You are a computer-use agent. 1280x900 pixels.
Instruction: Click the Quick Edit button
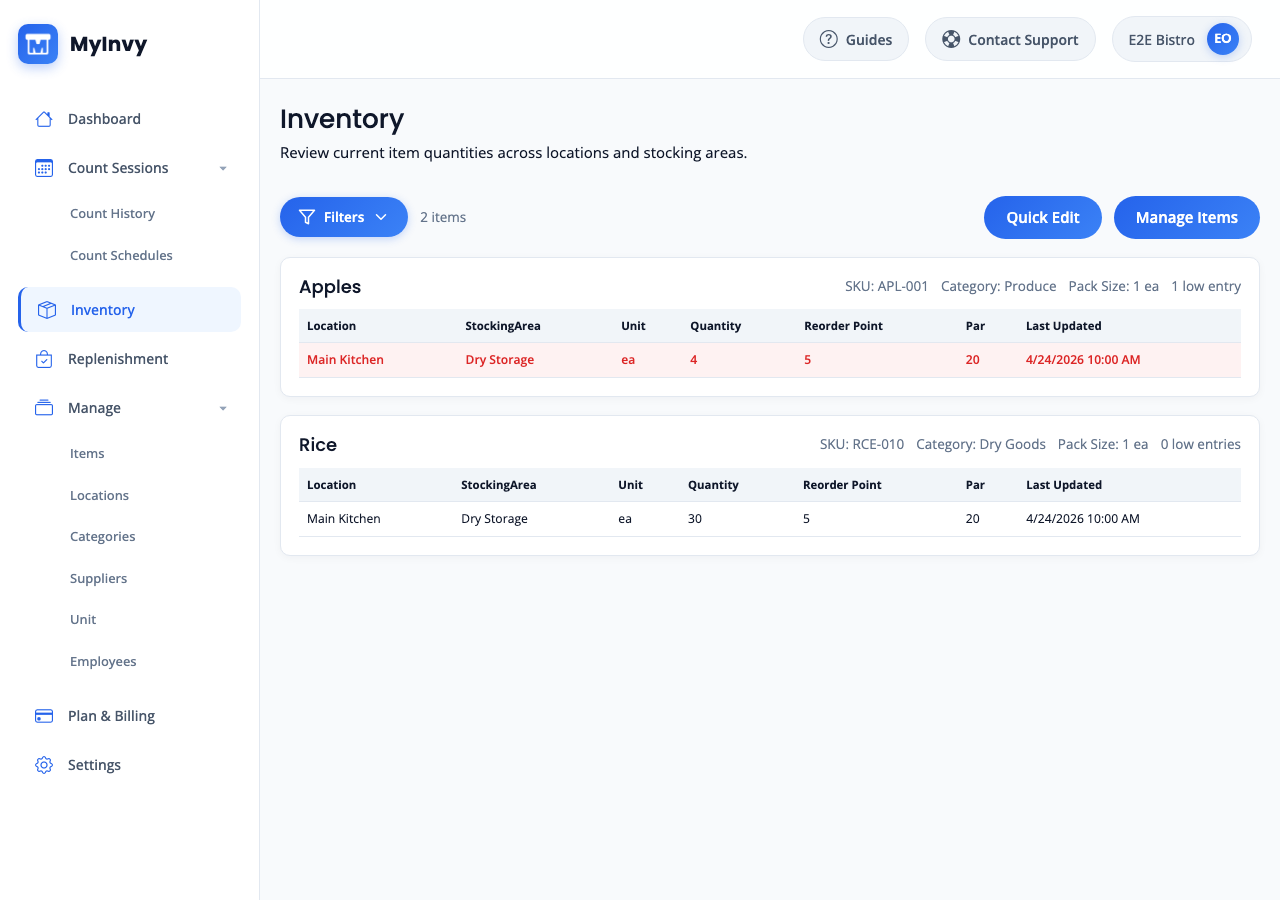click(1043, 217)
